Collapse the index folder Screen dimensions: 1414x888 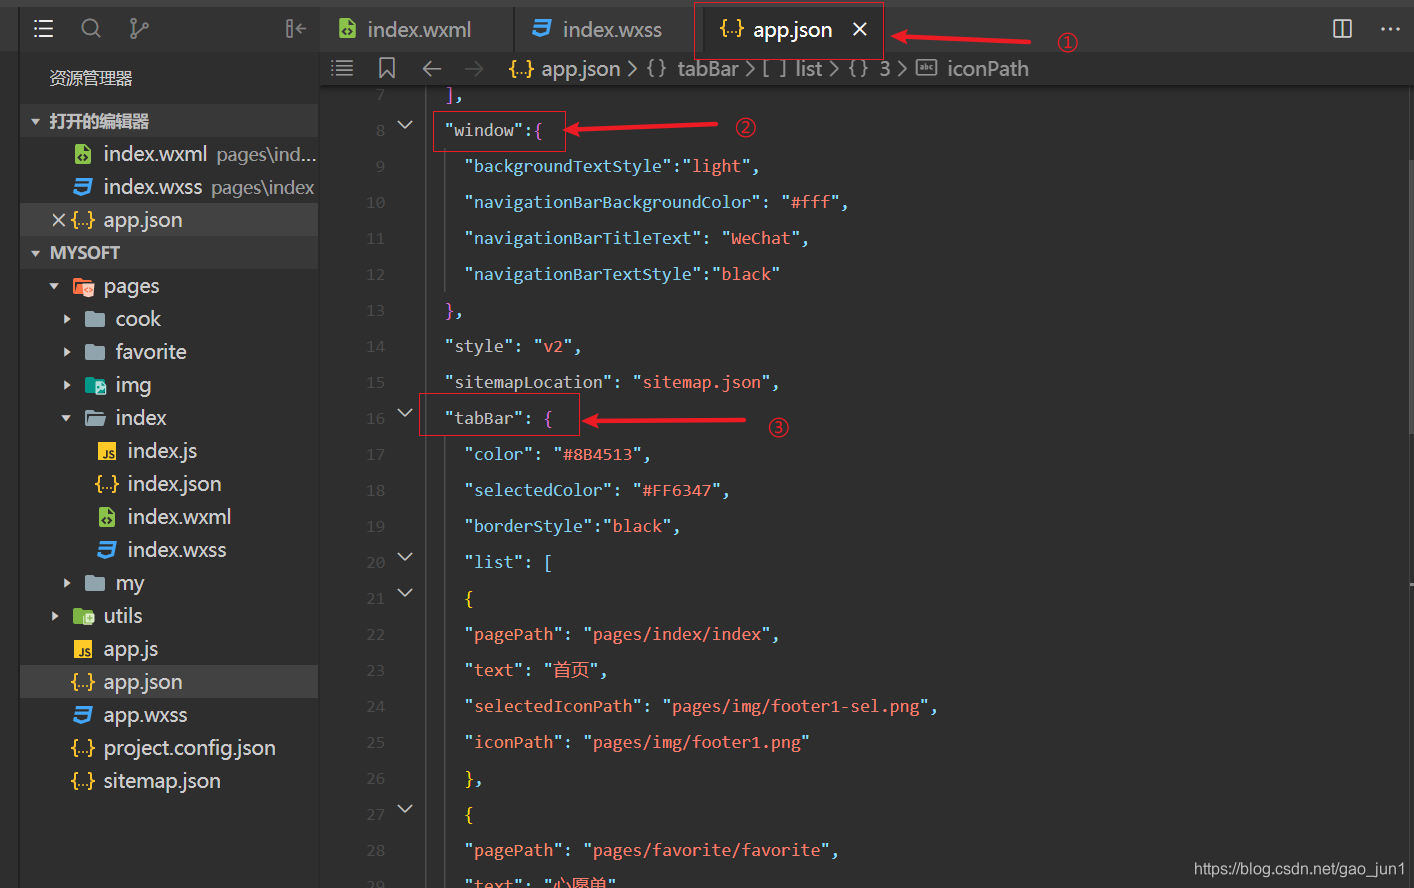point(67,418)
